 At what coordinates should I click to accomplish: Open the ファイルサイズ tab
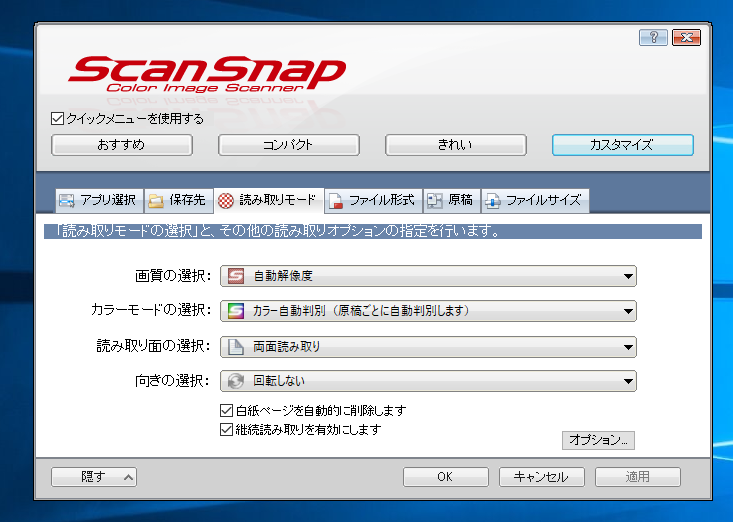pyautogui.click(x=535, y=200)
